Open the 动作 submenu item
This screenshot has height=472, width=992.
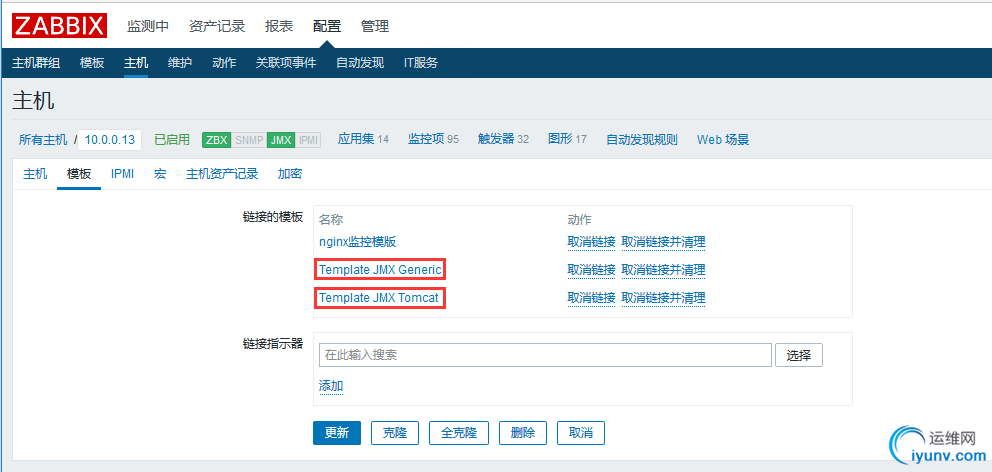[x=224, y=63]
